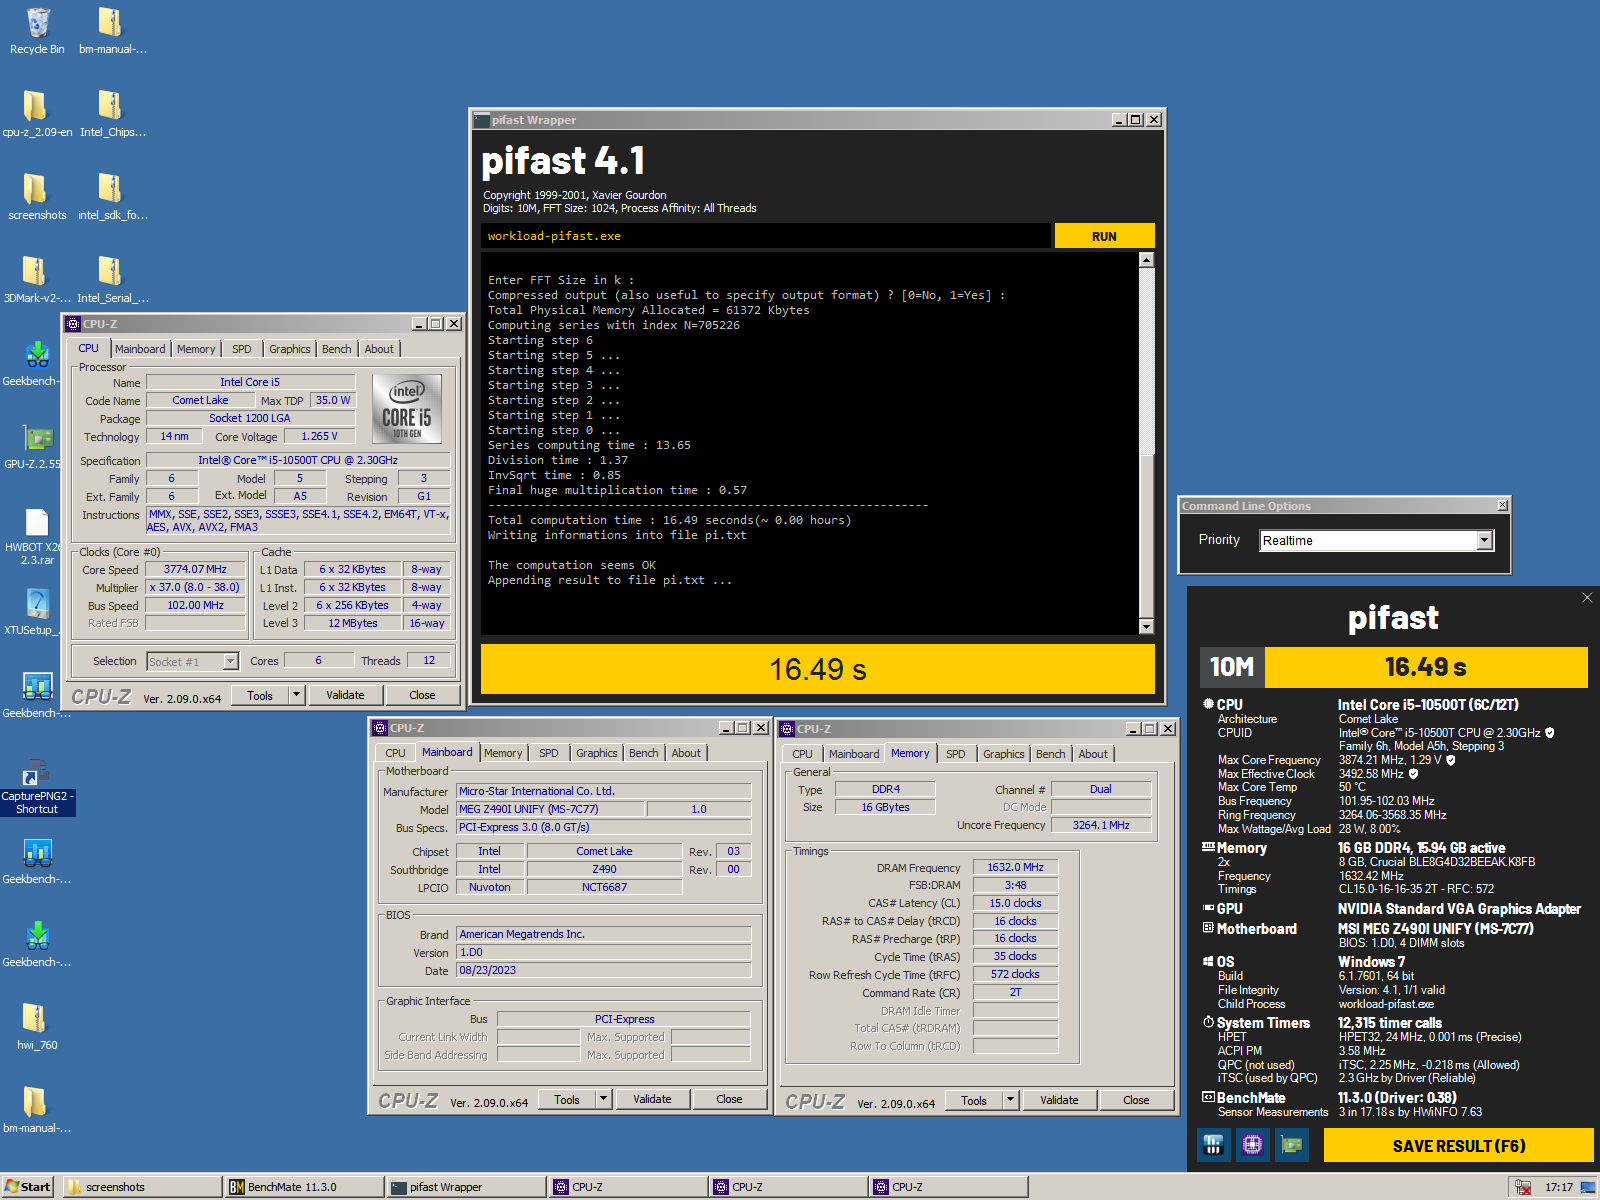
Task: Click the Core Speed value 3774.07 MHz in CPU-Z
Action: 196,569
